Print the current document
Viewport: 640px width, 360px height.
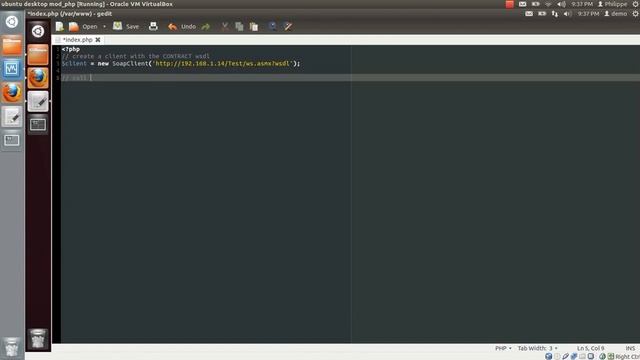click(x=153, y=27)
